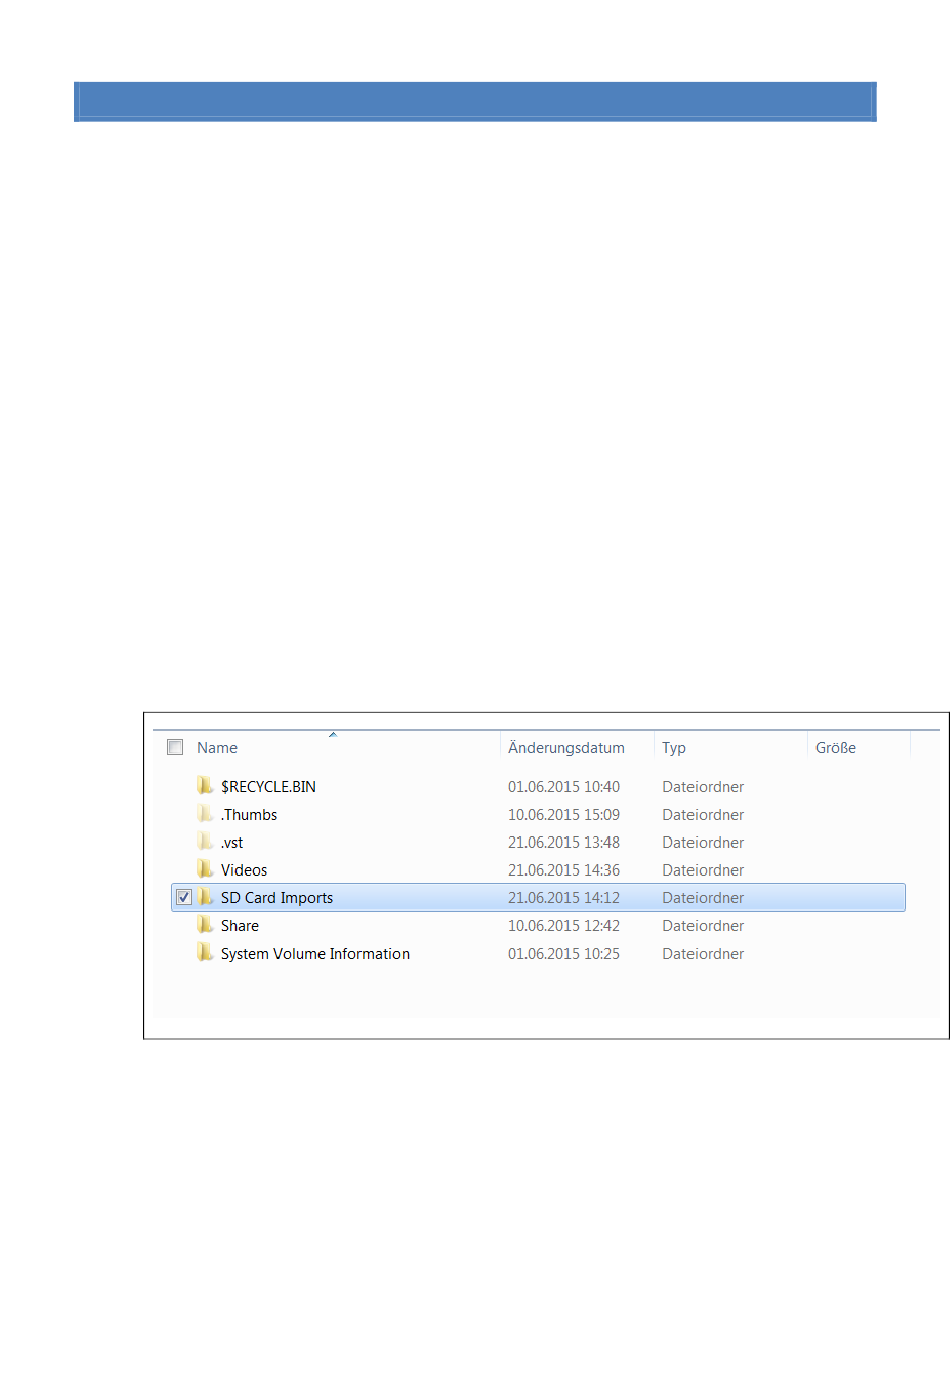The width and height of the screenshot is (950, 1378).
Task: Sort by Änderungsdatum column header
Action: 566,748
